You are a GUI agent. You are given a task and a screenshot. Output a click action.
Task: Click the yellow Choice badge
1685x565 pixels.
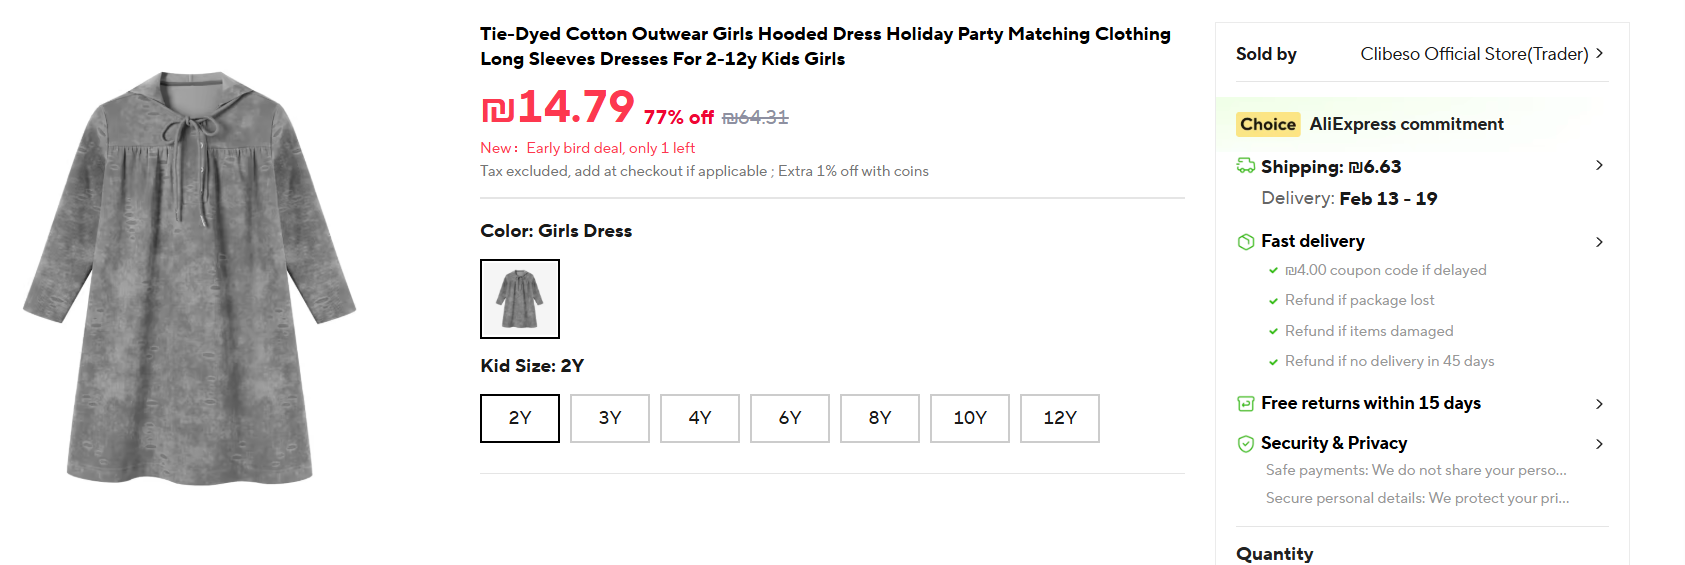(1267, 124)
